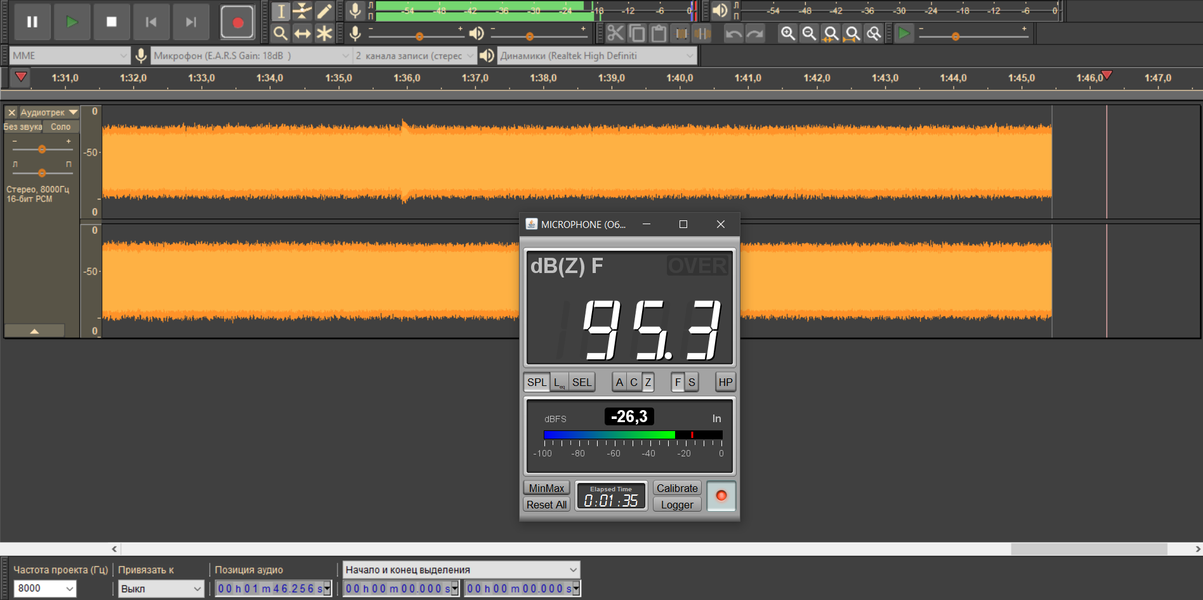Activate the Multi-tool asterisk icon

324,33
